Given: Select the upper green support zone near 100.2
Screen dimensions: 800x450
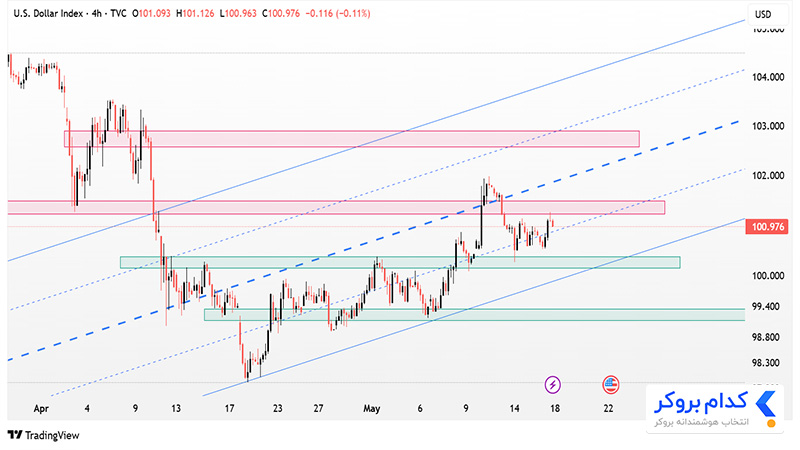Looking at the screenshot, I should [x=400, y=262].
